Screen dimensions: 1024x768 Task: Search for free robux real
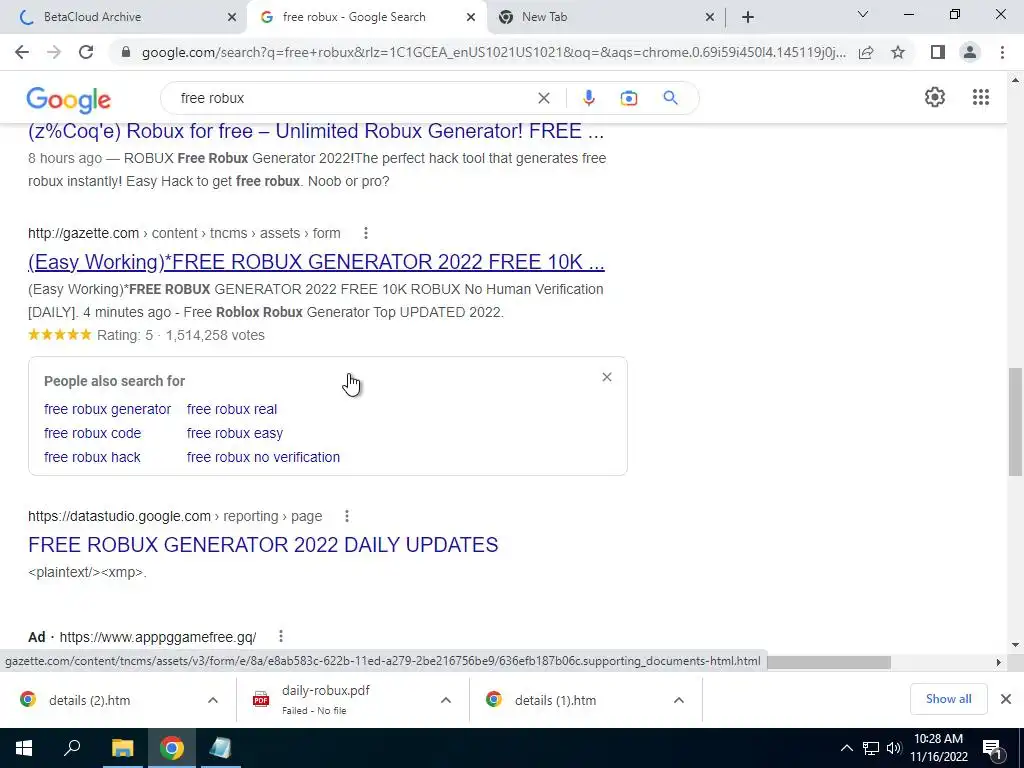pos(232,409)
